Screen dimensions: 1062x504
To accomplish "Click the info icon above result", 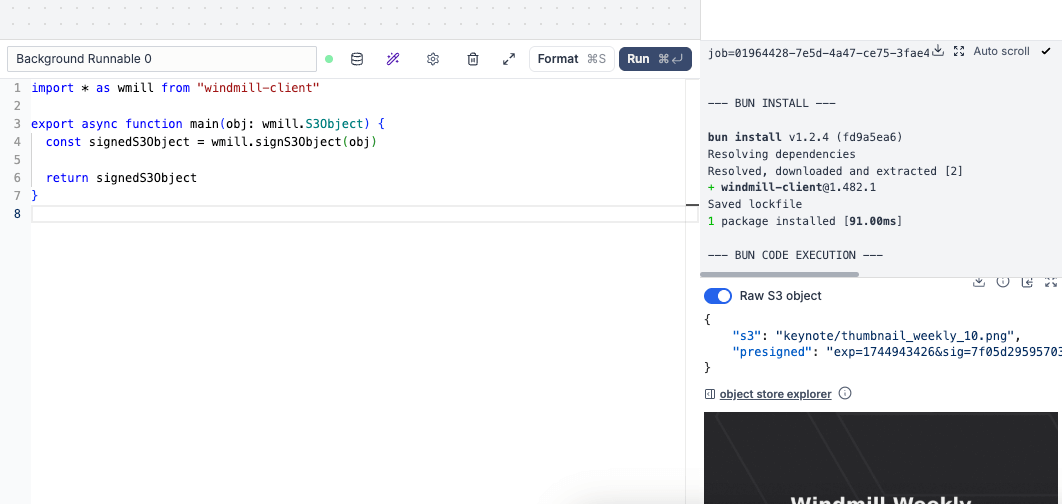I will click(1003, 283).
